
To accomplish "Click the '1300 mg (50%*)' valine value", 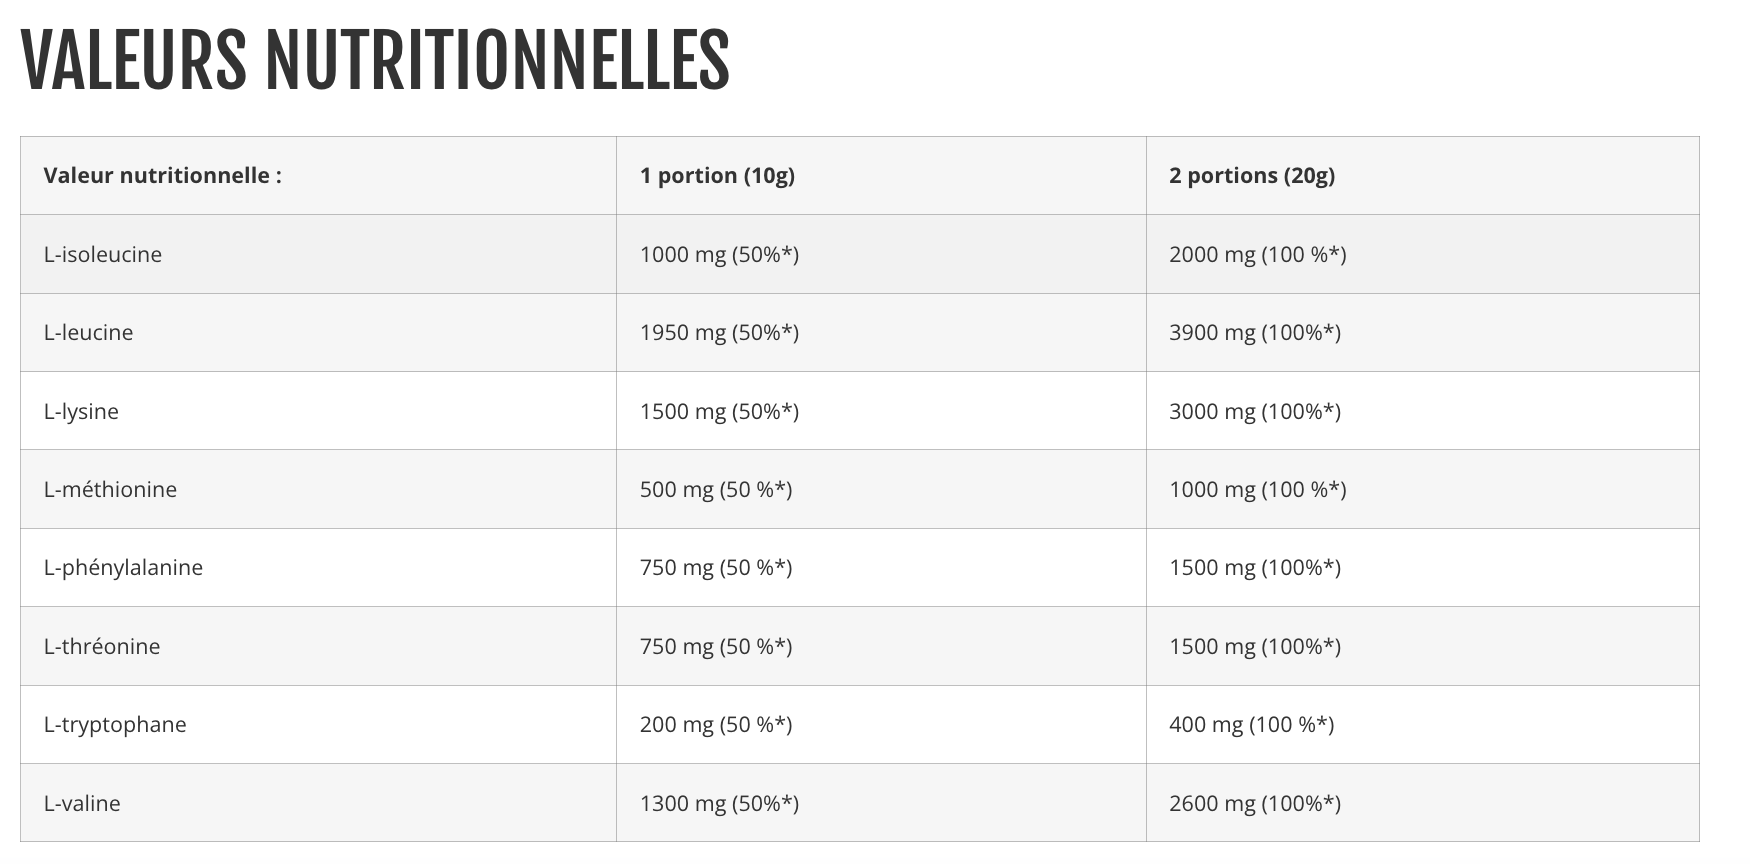I will (719, 803).
